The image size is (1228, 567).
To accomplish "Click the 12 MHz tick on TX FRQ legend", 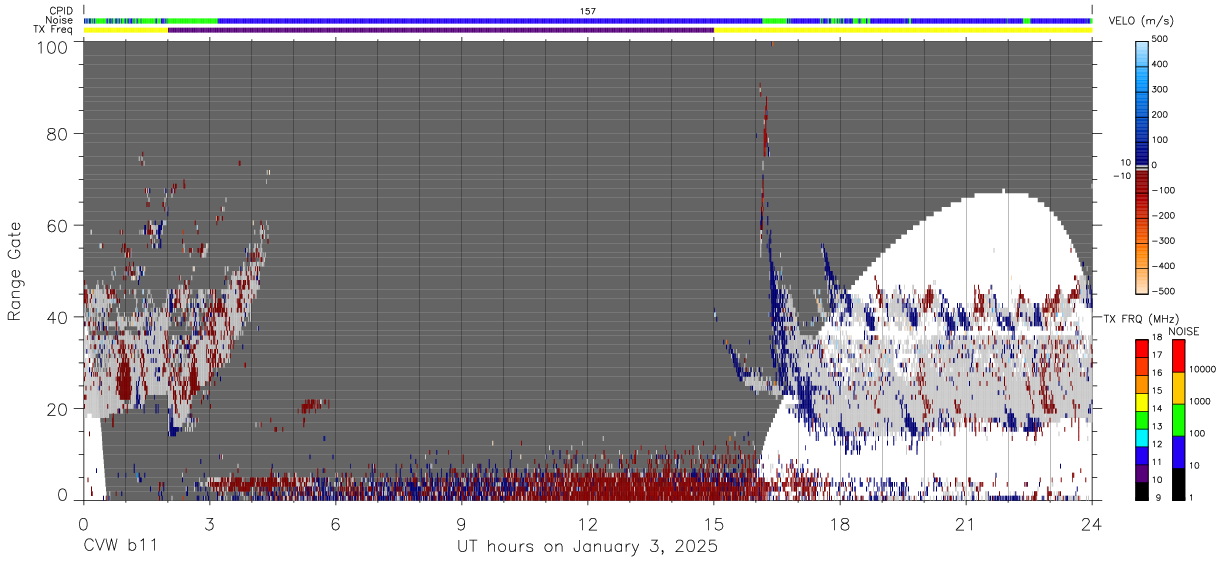I will [x=1157, y=445].
